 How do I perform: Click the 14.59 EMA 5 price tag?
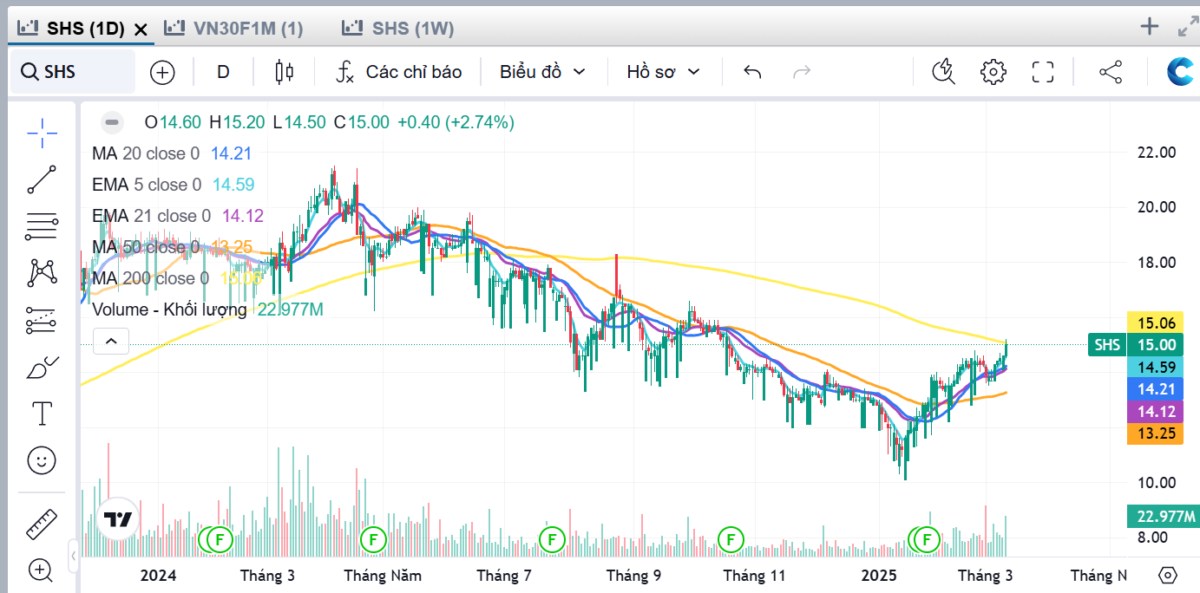1157,367
